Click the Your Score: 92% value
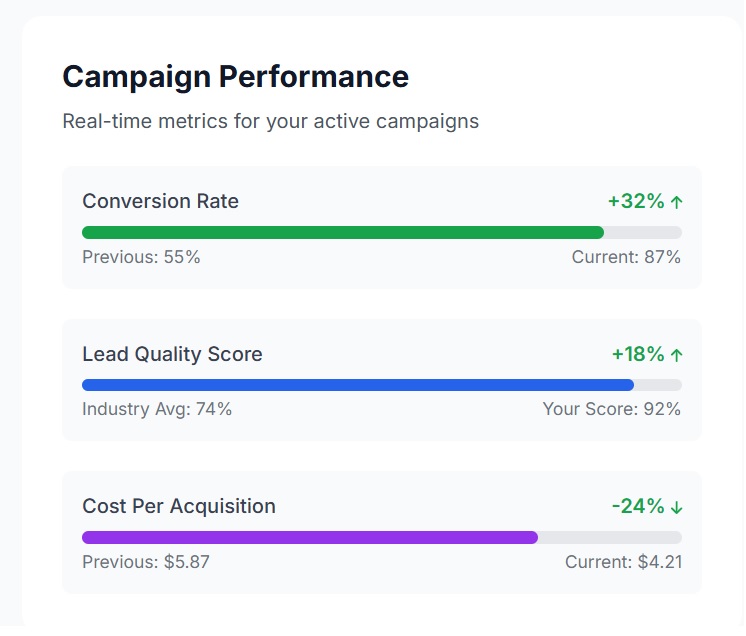The image size is (746, 636). 611,409
